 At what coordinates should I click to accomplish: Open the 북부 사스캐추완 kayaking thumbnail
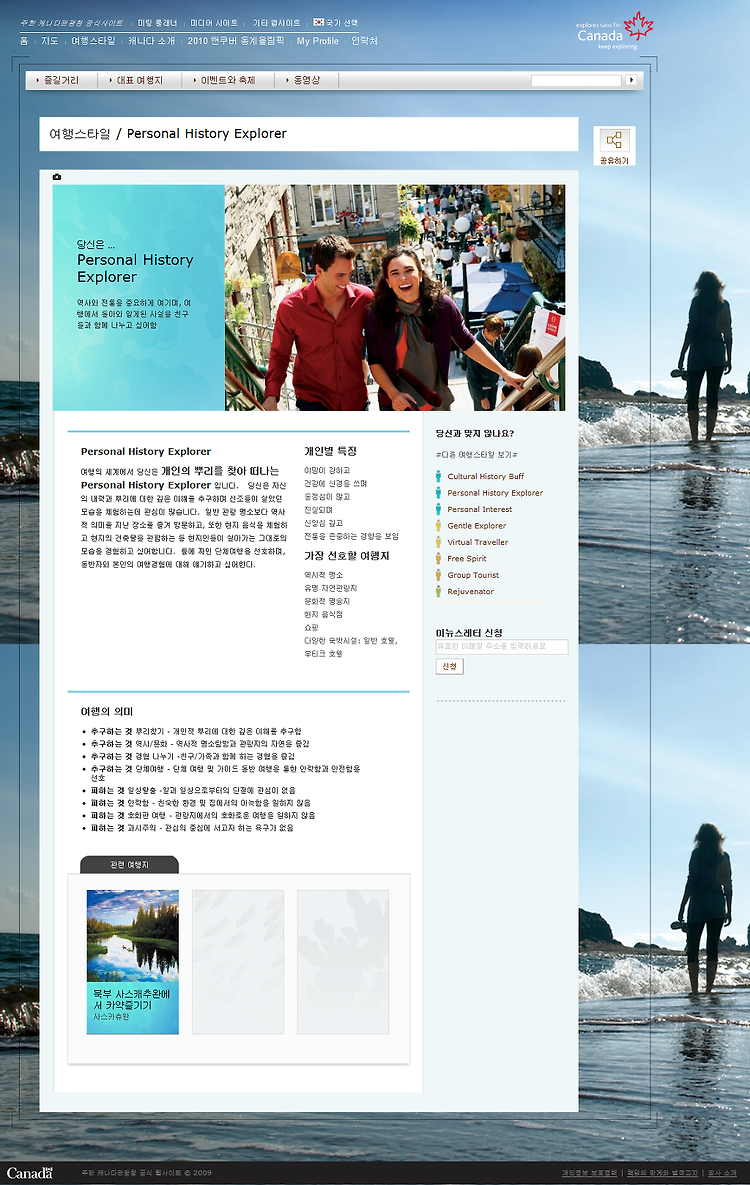click(x=133, y=962)
